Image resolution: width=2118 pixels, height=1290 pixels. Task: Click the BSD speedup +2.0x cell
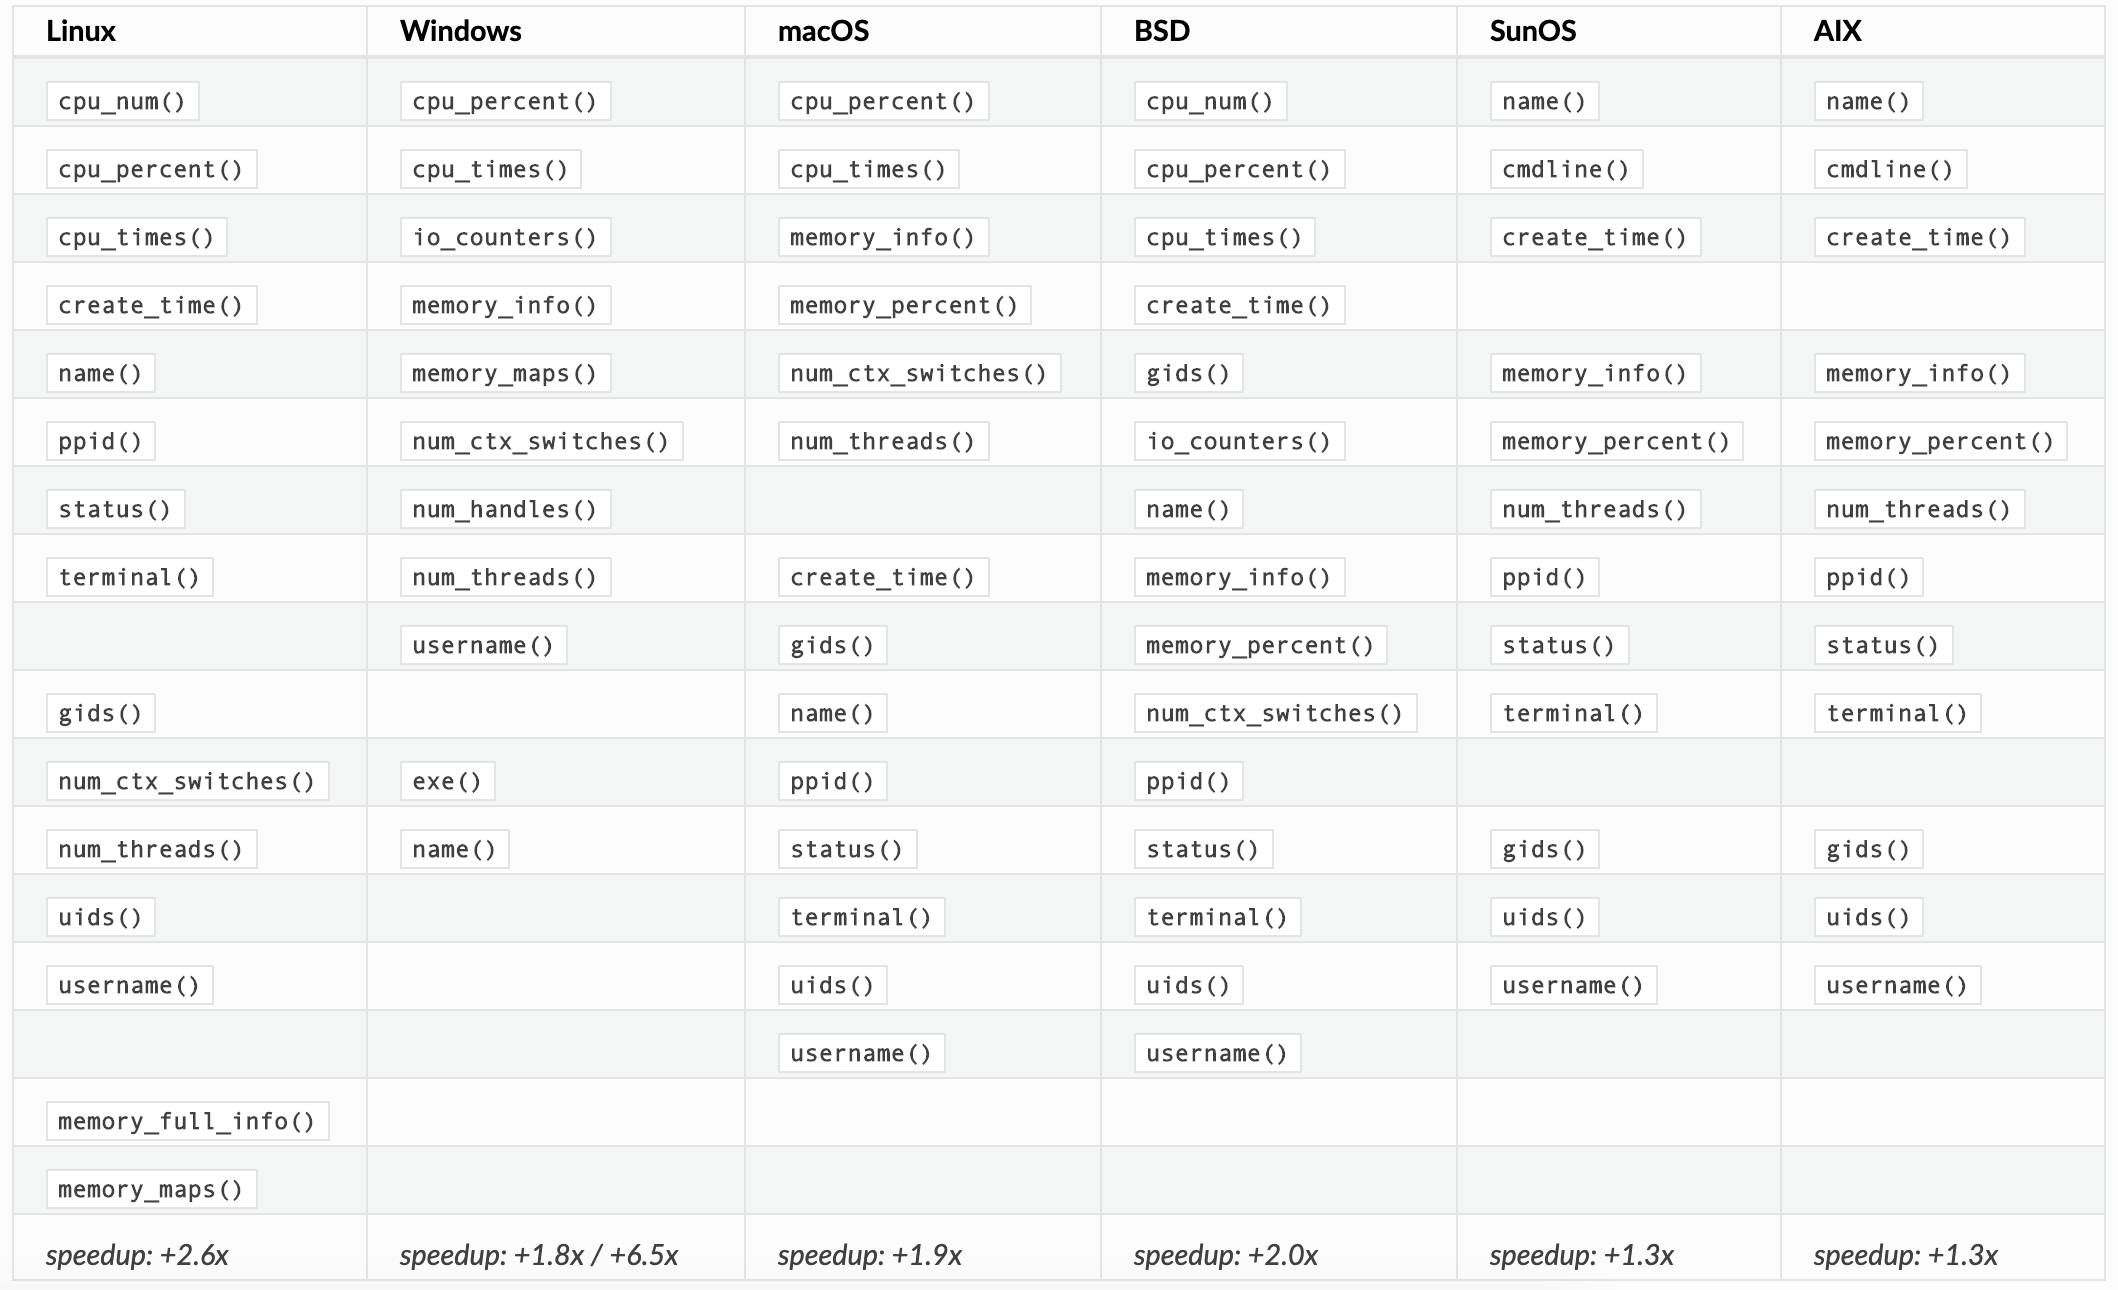1226,1255
